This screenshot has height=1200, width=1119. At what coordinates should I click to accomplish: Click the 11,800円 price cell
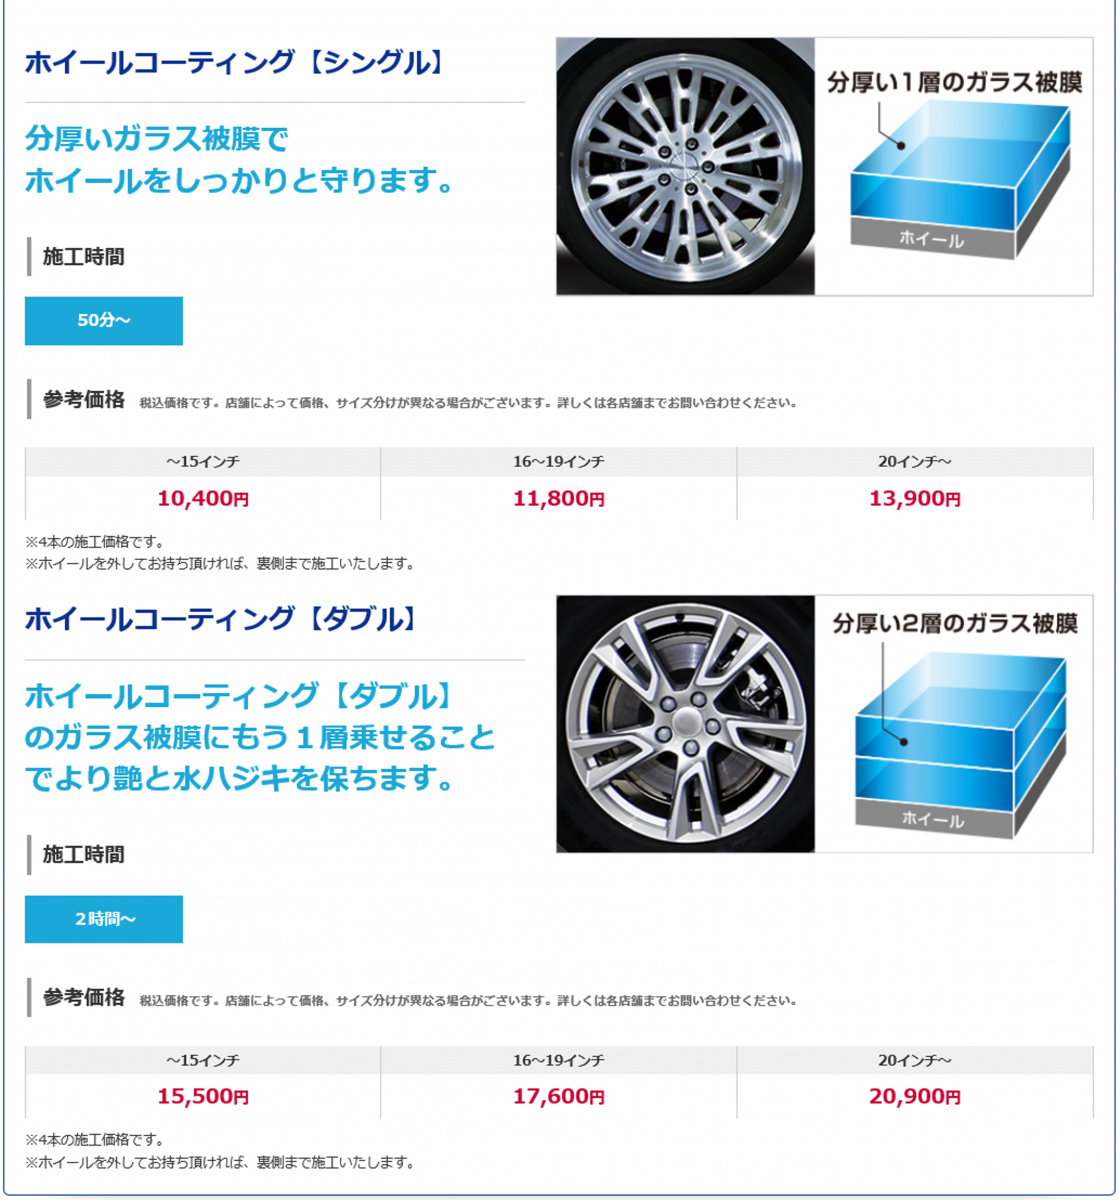[559, 498]
